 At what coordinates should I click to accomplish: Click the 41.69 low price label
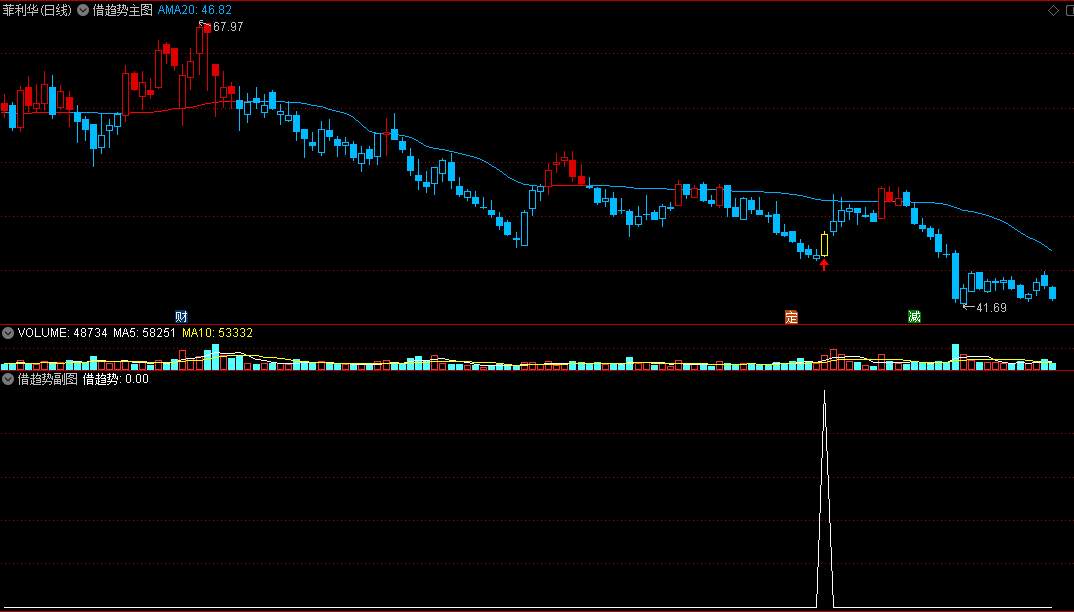(991, 308)
